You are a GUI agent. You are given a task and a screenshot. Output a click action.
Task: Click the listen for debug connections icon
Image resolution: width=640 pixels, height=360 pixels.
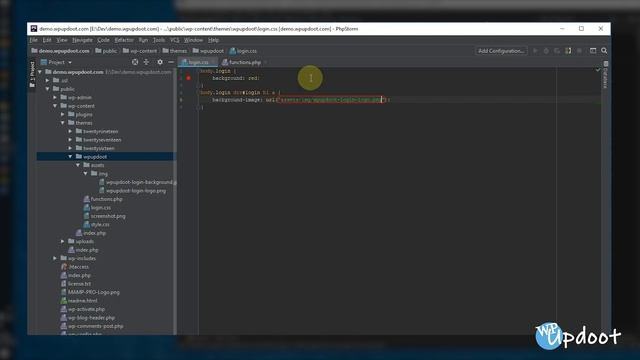[568, 51]
